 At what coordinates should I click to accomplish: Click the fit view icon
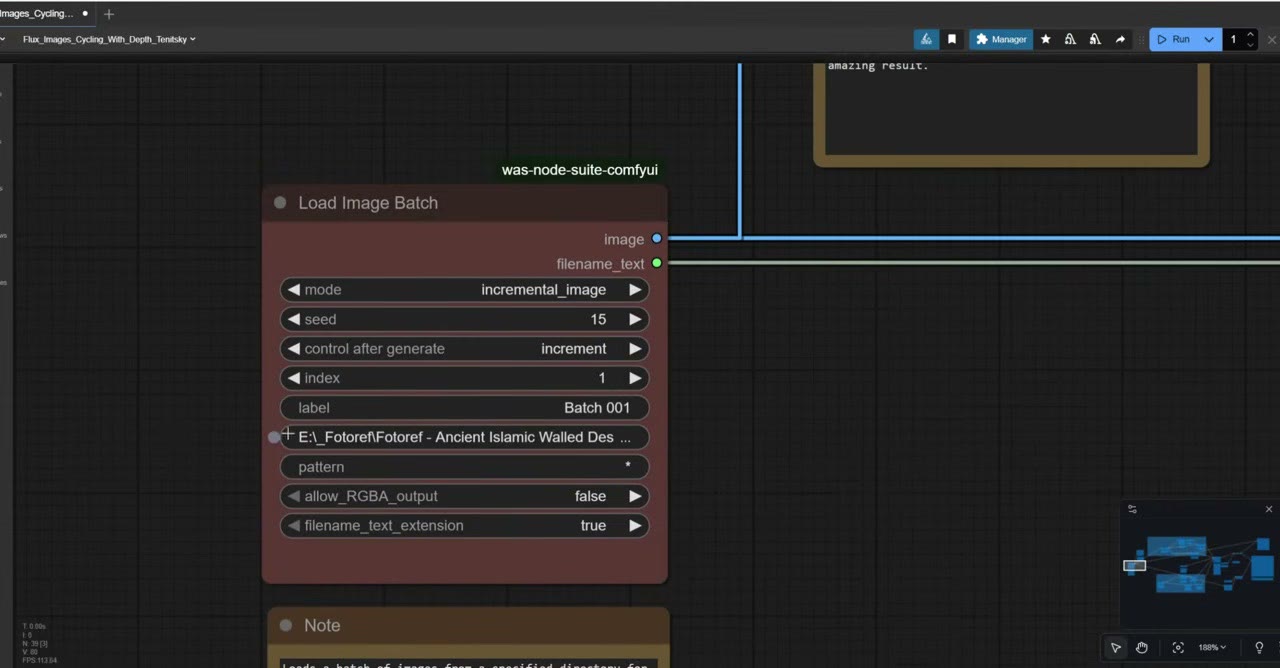point(1178,648)
